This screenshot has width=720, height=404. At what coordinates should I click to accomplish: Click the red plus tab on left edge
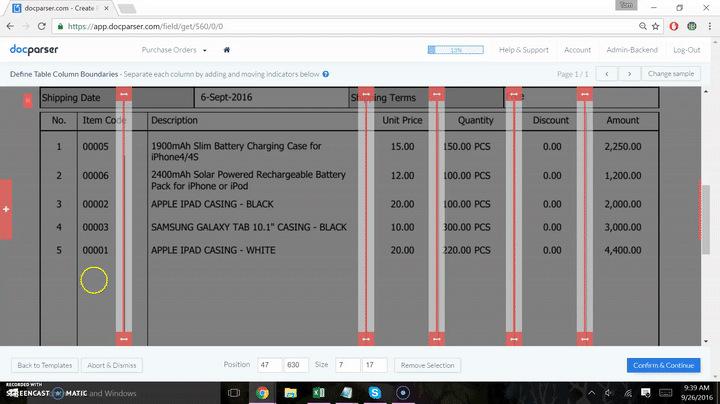pos(6,209)
